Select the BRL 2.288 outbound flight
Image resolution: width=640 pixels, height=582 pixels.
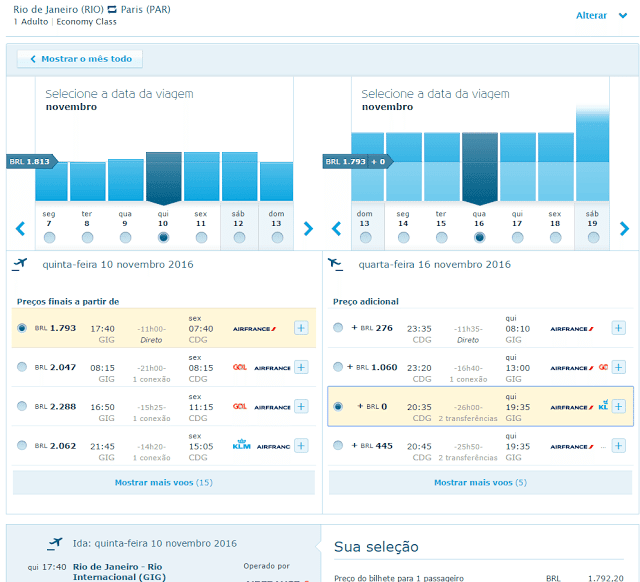tap(22, 406)
